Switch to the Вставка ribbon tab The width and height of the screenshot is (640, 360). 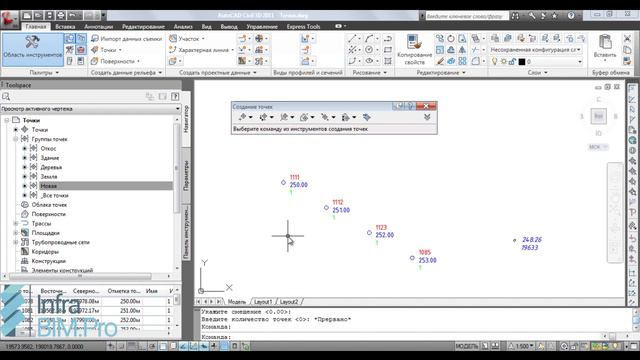[x=65, y=27]
